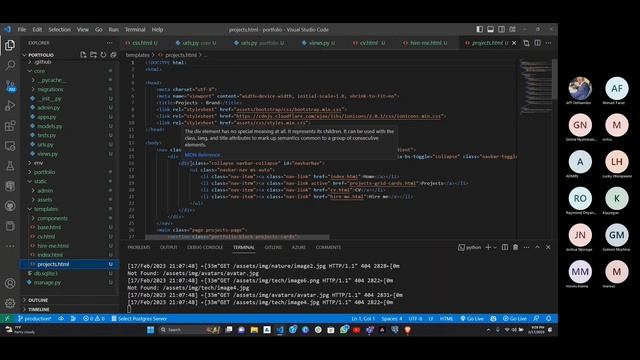640x360 pixels.
Task: Switch to the DEBUG CONSOLE panel tab
Action: click(205, 247)
